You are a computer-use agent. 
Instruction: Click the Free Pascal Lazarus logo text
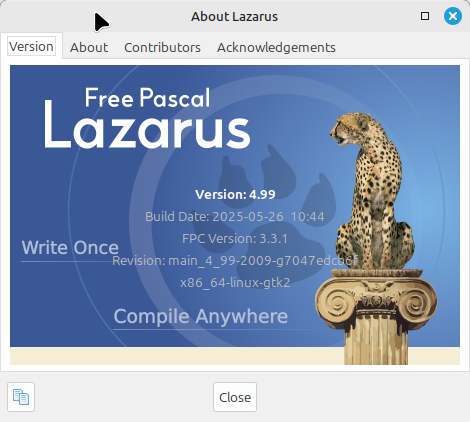147,117
